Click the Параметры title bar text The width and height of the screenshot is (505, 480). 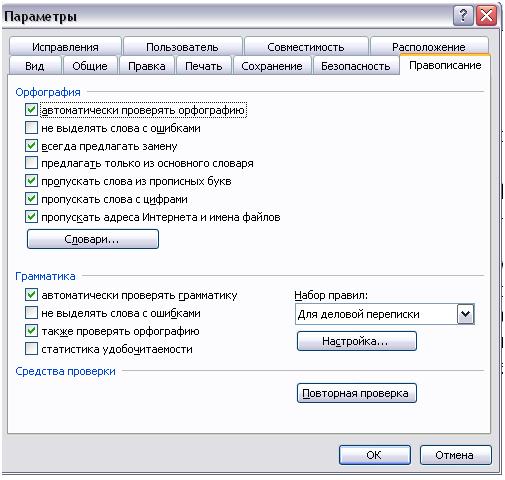(40, 16)
